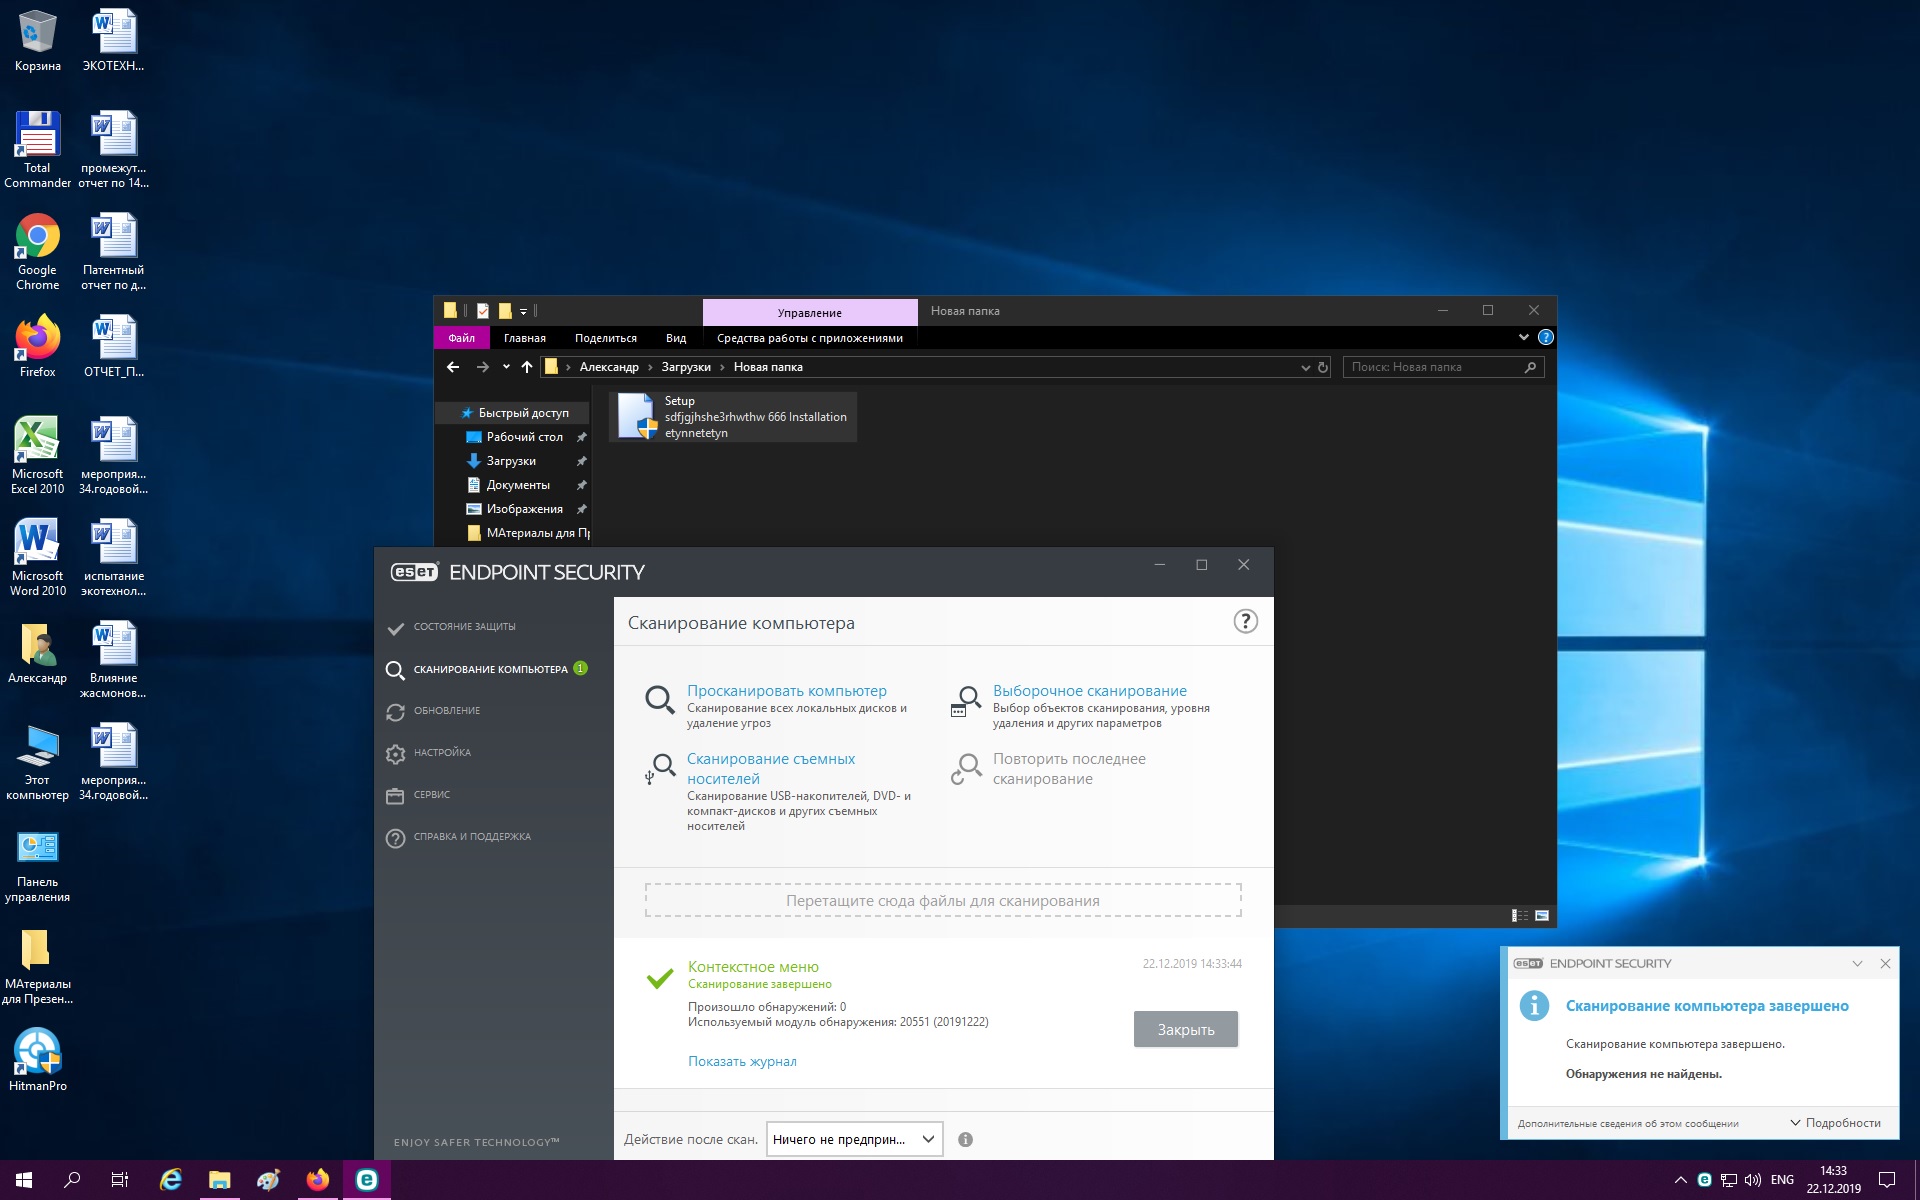Open the Setup gear icon in ESET sidebar
Image resolution: width=1920 pixels, height=1200 pixels.
(x=395, y=754)
